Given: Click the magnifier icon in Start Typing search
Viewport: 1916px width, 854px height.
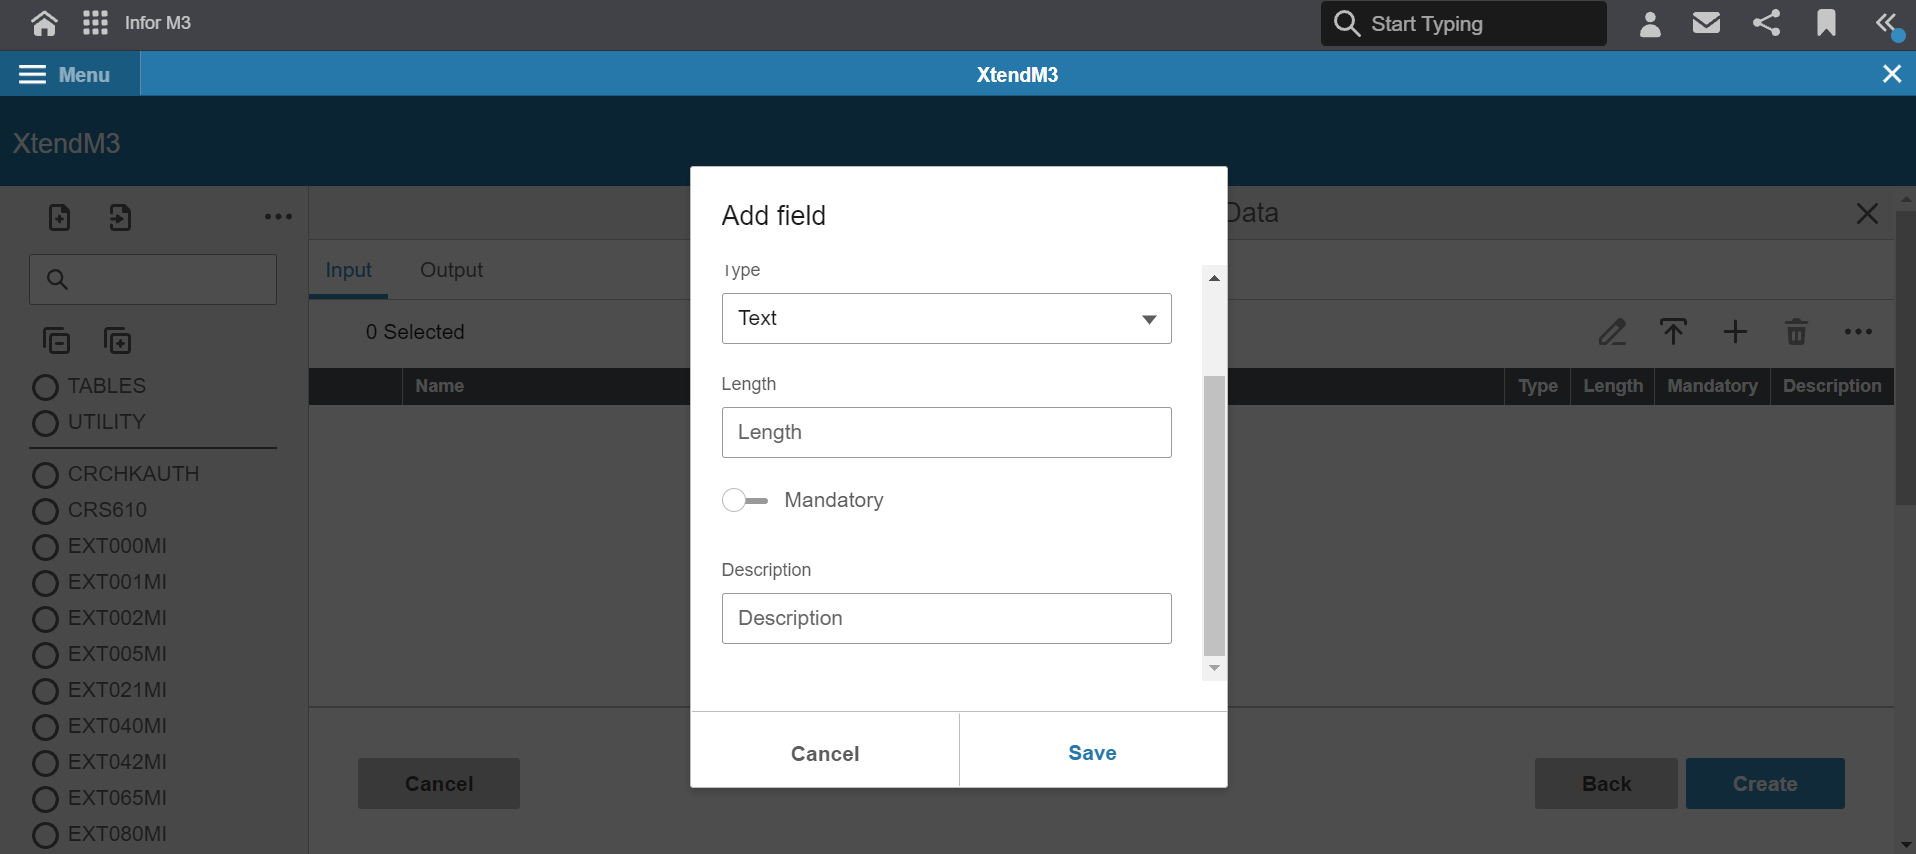Looking at the screenshot, I should point(1347,23).
